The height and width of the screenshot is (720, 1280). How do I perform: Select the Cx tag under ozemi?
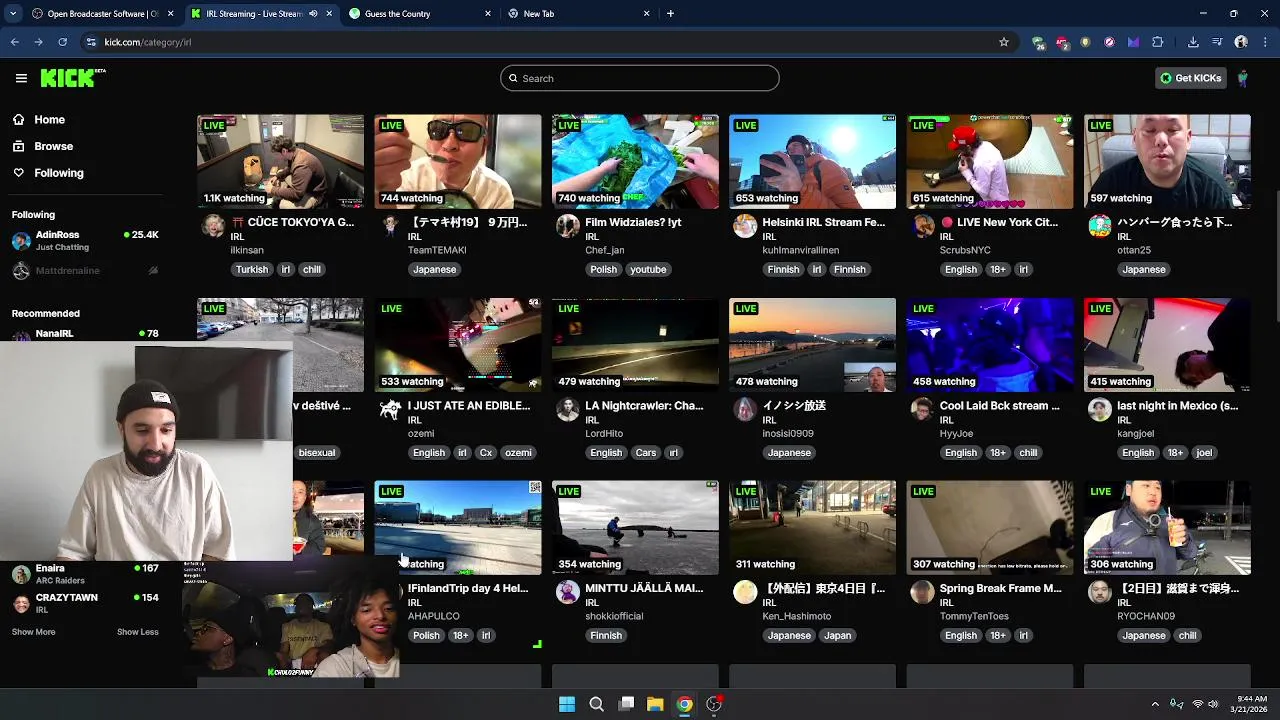tap(485, 452)
